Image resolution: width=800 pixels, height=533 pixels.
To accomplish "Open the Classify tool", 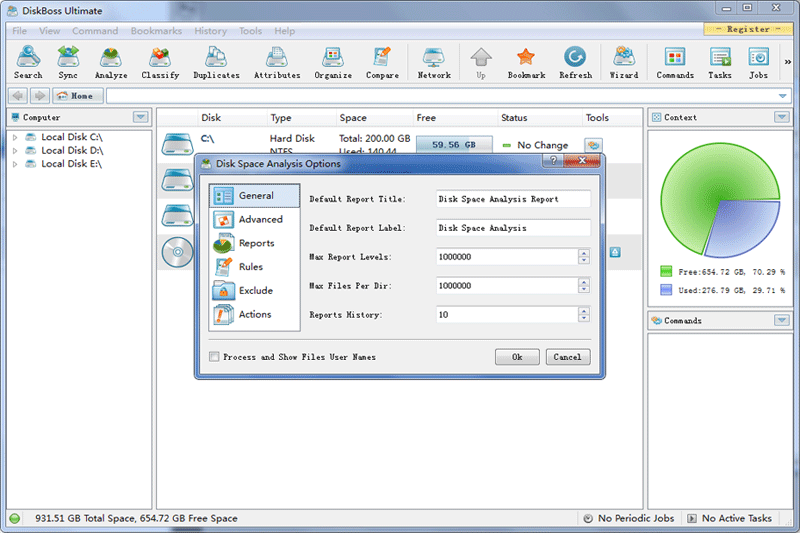I will [160, 62].
